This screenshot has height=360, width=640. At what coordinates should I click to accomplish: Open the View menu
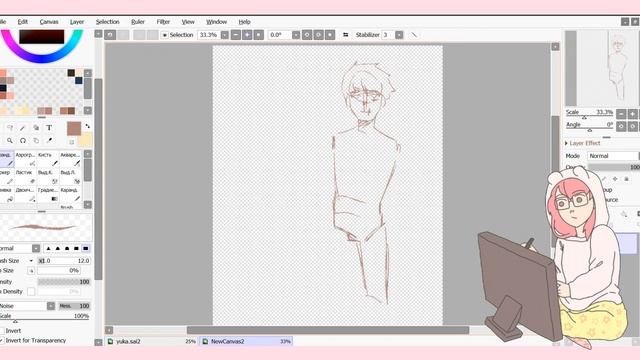[188, 22]
